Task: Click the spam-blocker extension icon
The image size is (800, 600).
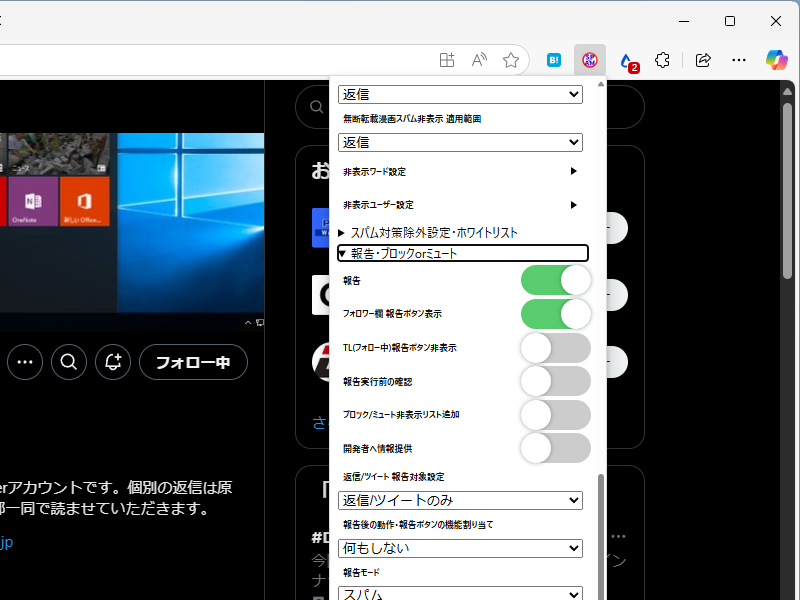Action: (590, 60)
